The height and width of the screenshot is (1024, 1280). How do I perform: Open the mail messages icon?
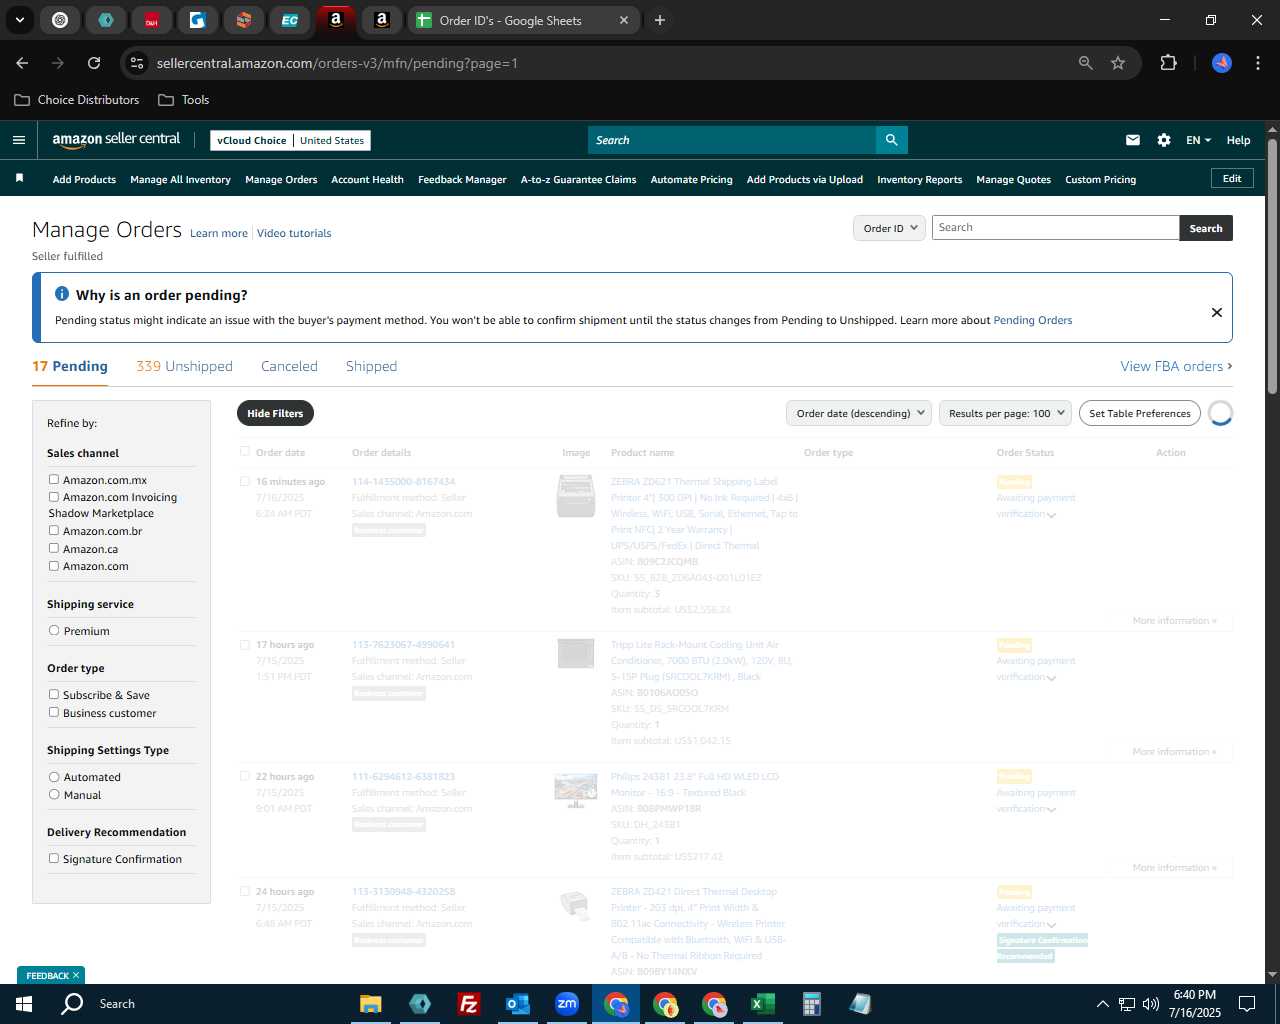1133,140
